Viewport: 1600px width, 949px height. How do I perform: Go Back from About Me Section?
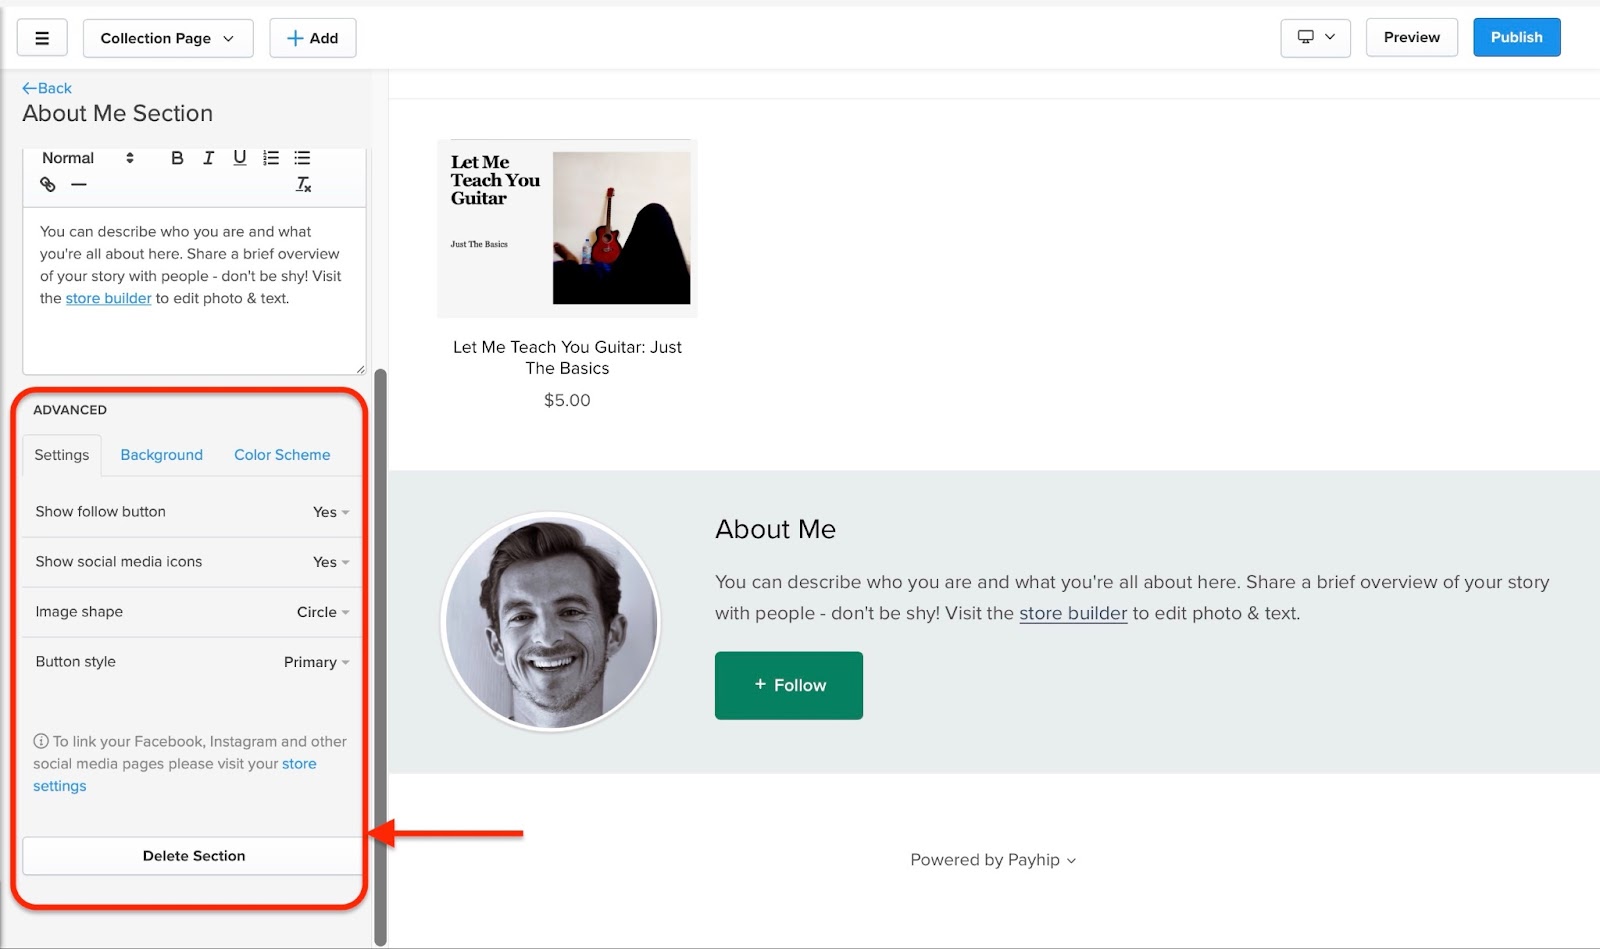click(47, 88)
